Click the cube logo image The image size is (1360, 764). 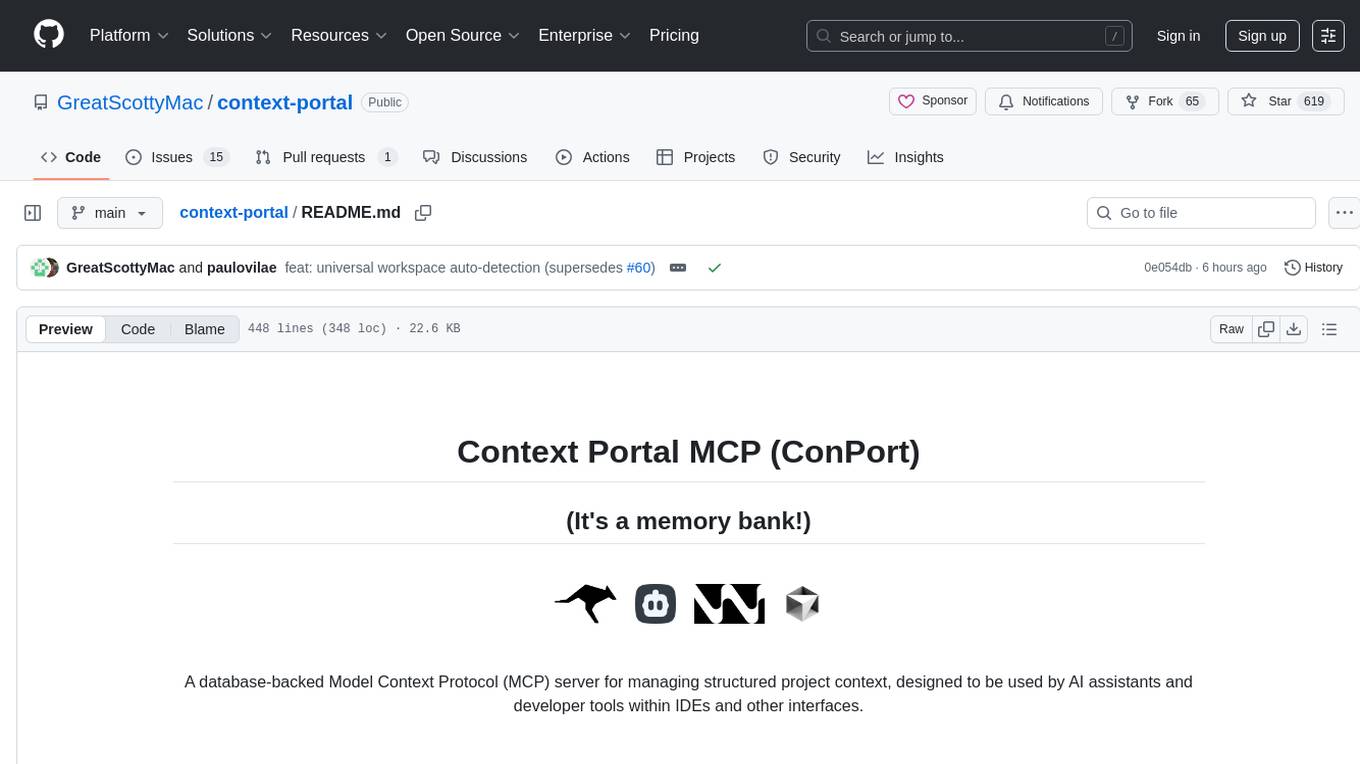(x=802, y=604)
